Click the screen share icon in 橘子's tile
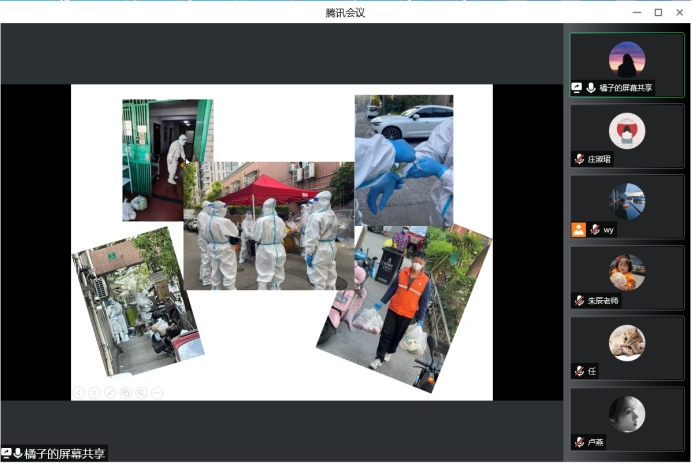 pos(577,88)
